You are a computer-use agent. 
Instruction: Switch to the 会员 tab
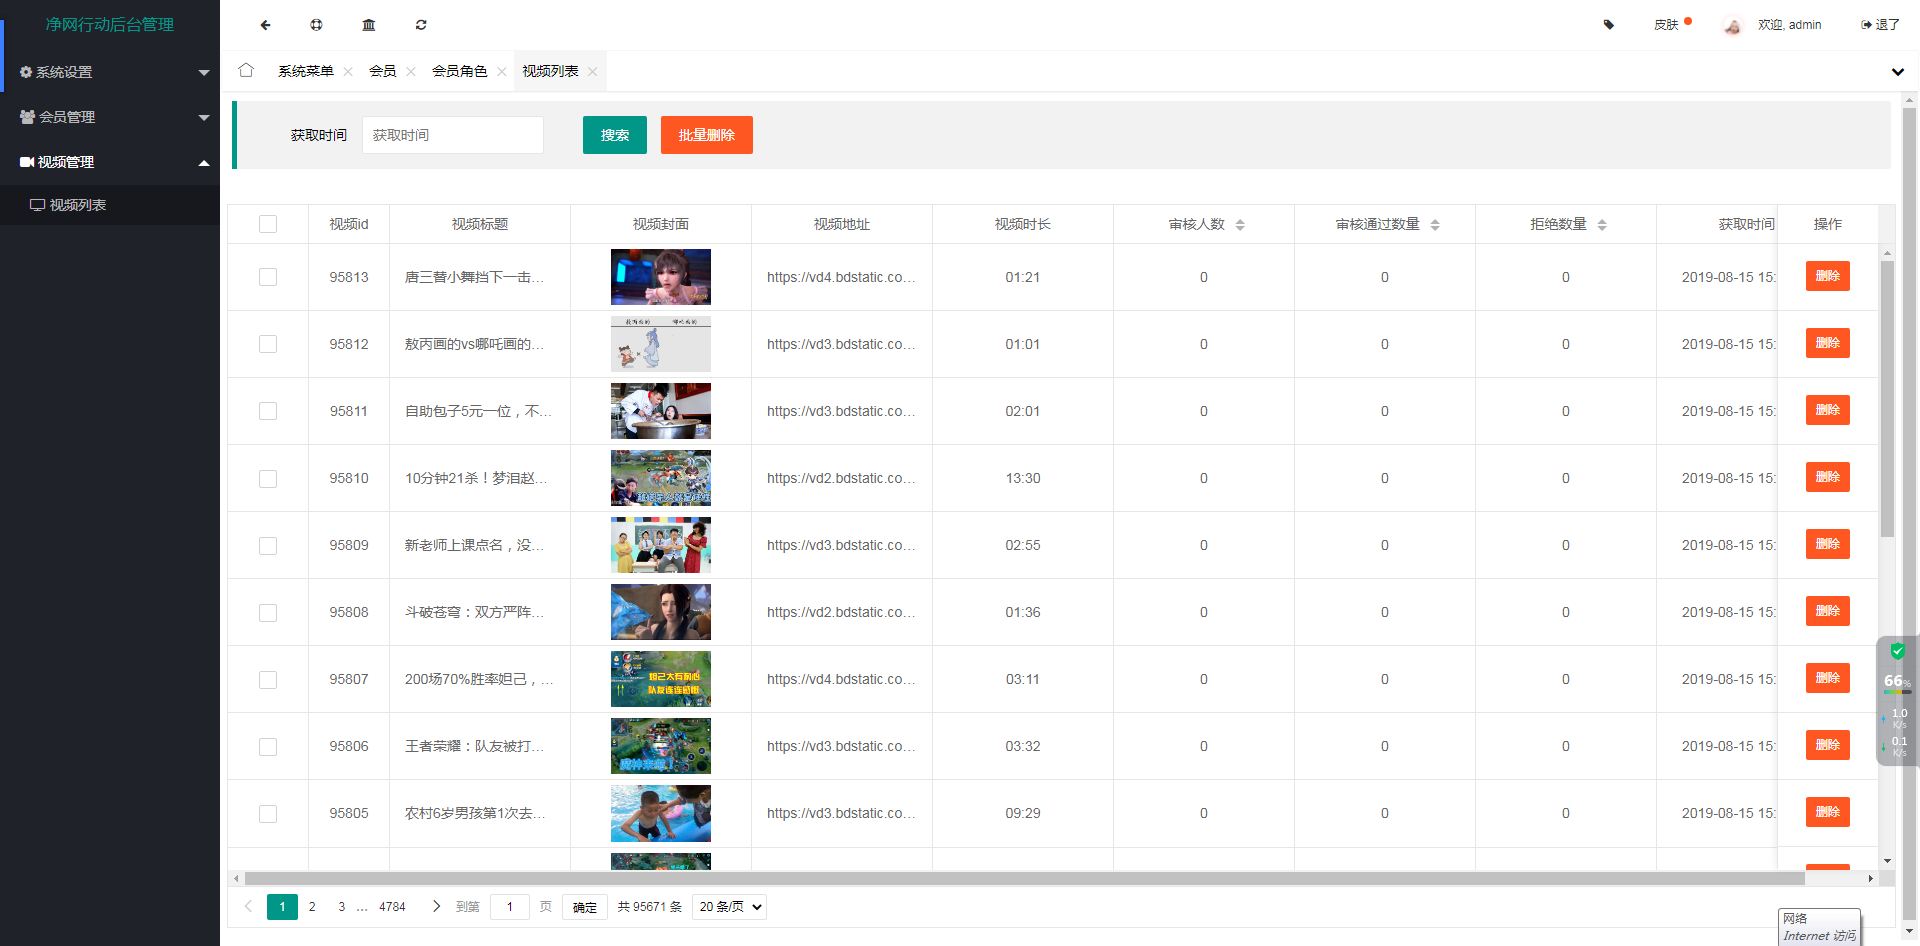click(x=382, y=71)
